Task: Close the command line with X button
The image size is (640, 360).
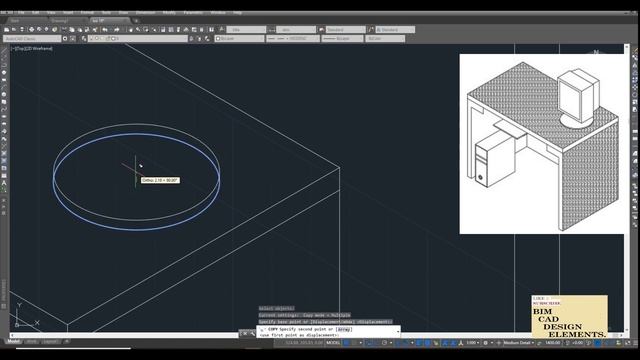Action: (x=244, y=333)
